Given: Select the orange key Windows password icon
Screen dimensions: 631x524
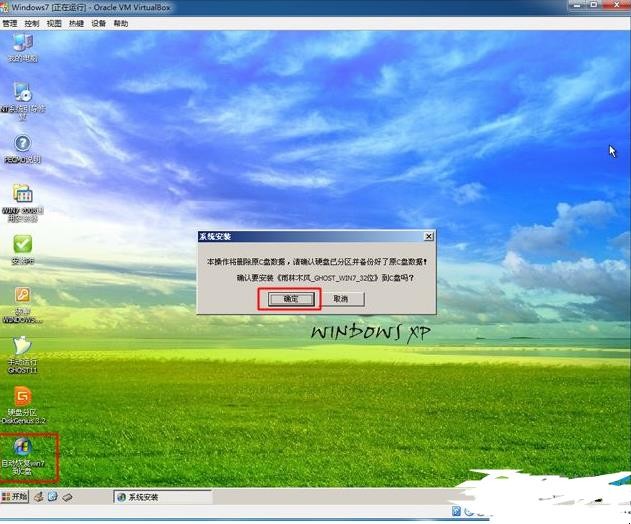Looking at the screenshot, I should click(x=23, y=305).
